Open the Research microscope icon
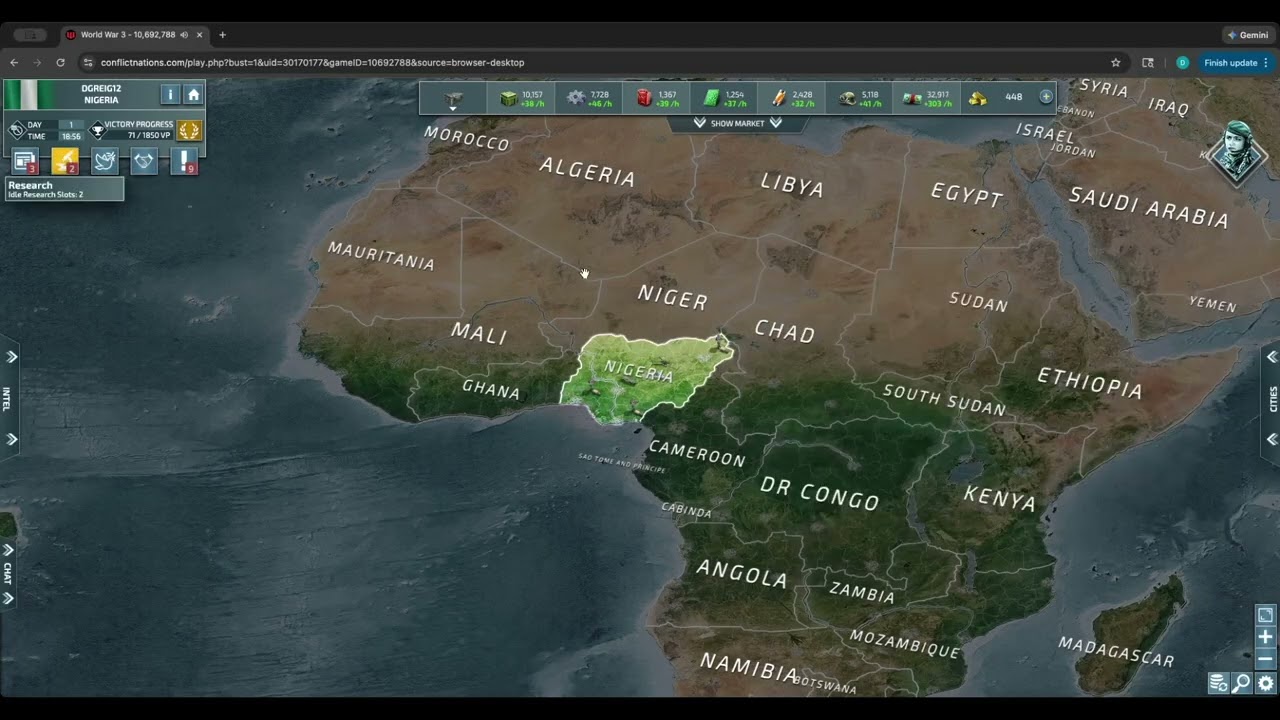The width and height of the screenshot is (1280, 720). (65, 161)
